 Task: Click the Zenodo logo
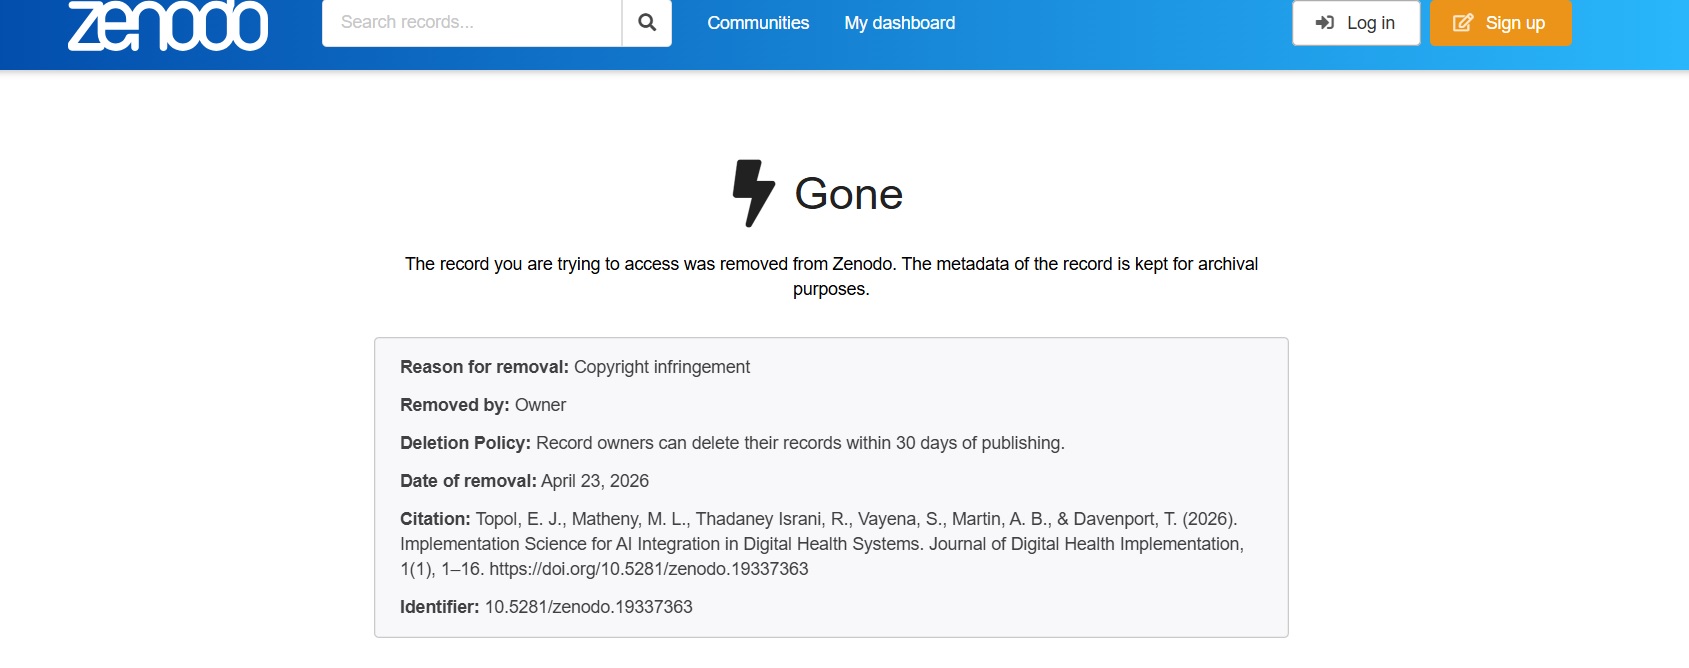(167, 25)
